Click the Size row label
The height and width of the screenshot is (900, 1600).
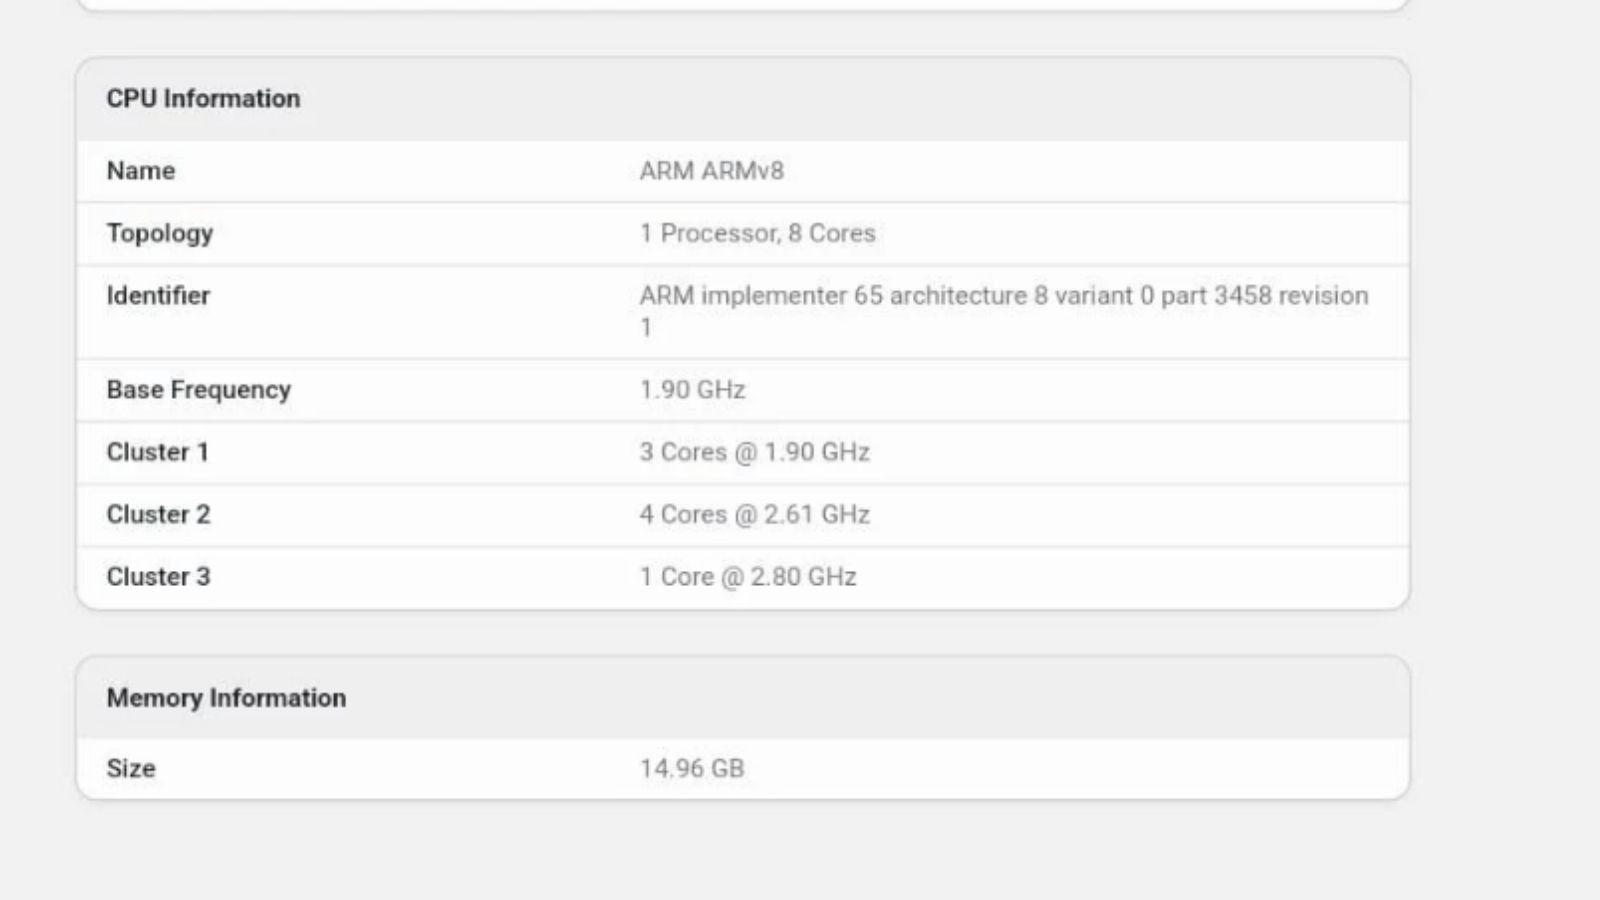[x=130, y=768]
